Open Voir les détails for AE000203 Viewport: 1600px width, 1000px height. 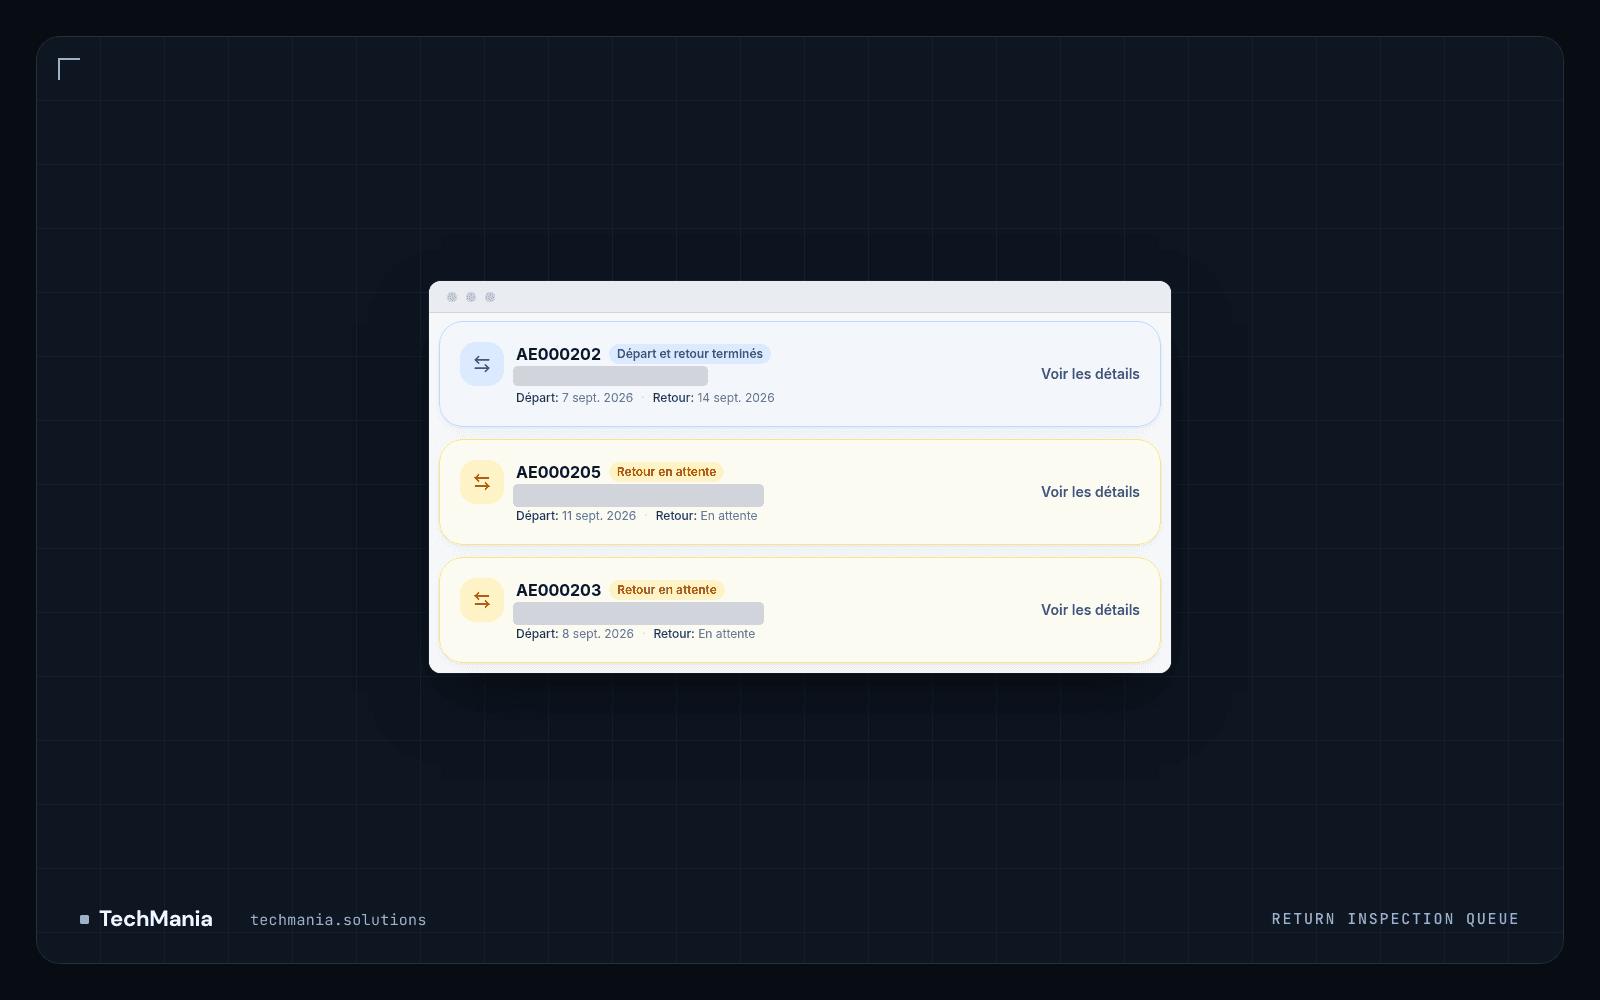click(x=1090, y=610)
